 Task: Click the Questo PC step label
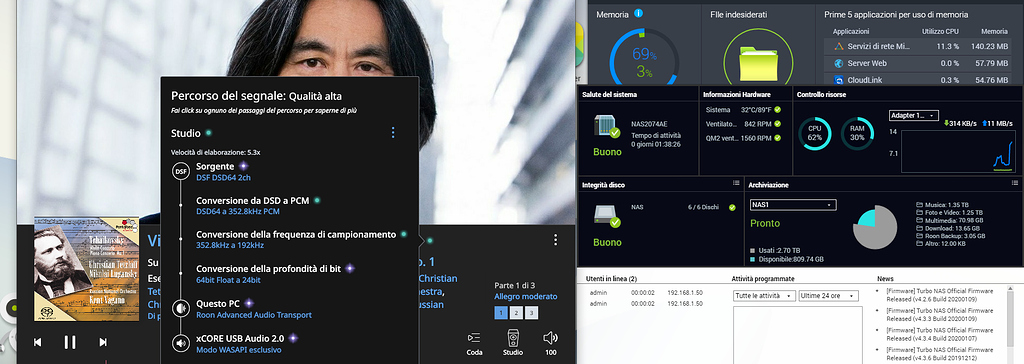click(217, 304)
